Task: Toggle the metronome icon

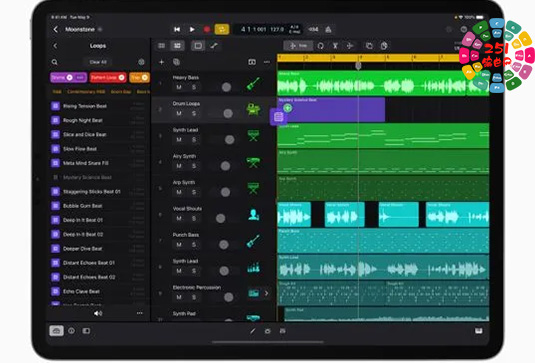Action: click(x=328, y=30)
